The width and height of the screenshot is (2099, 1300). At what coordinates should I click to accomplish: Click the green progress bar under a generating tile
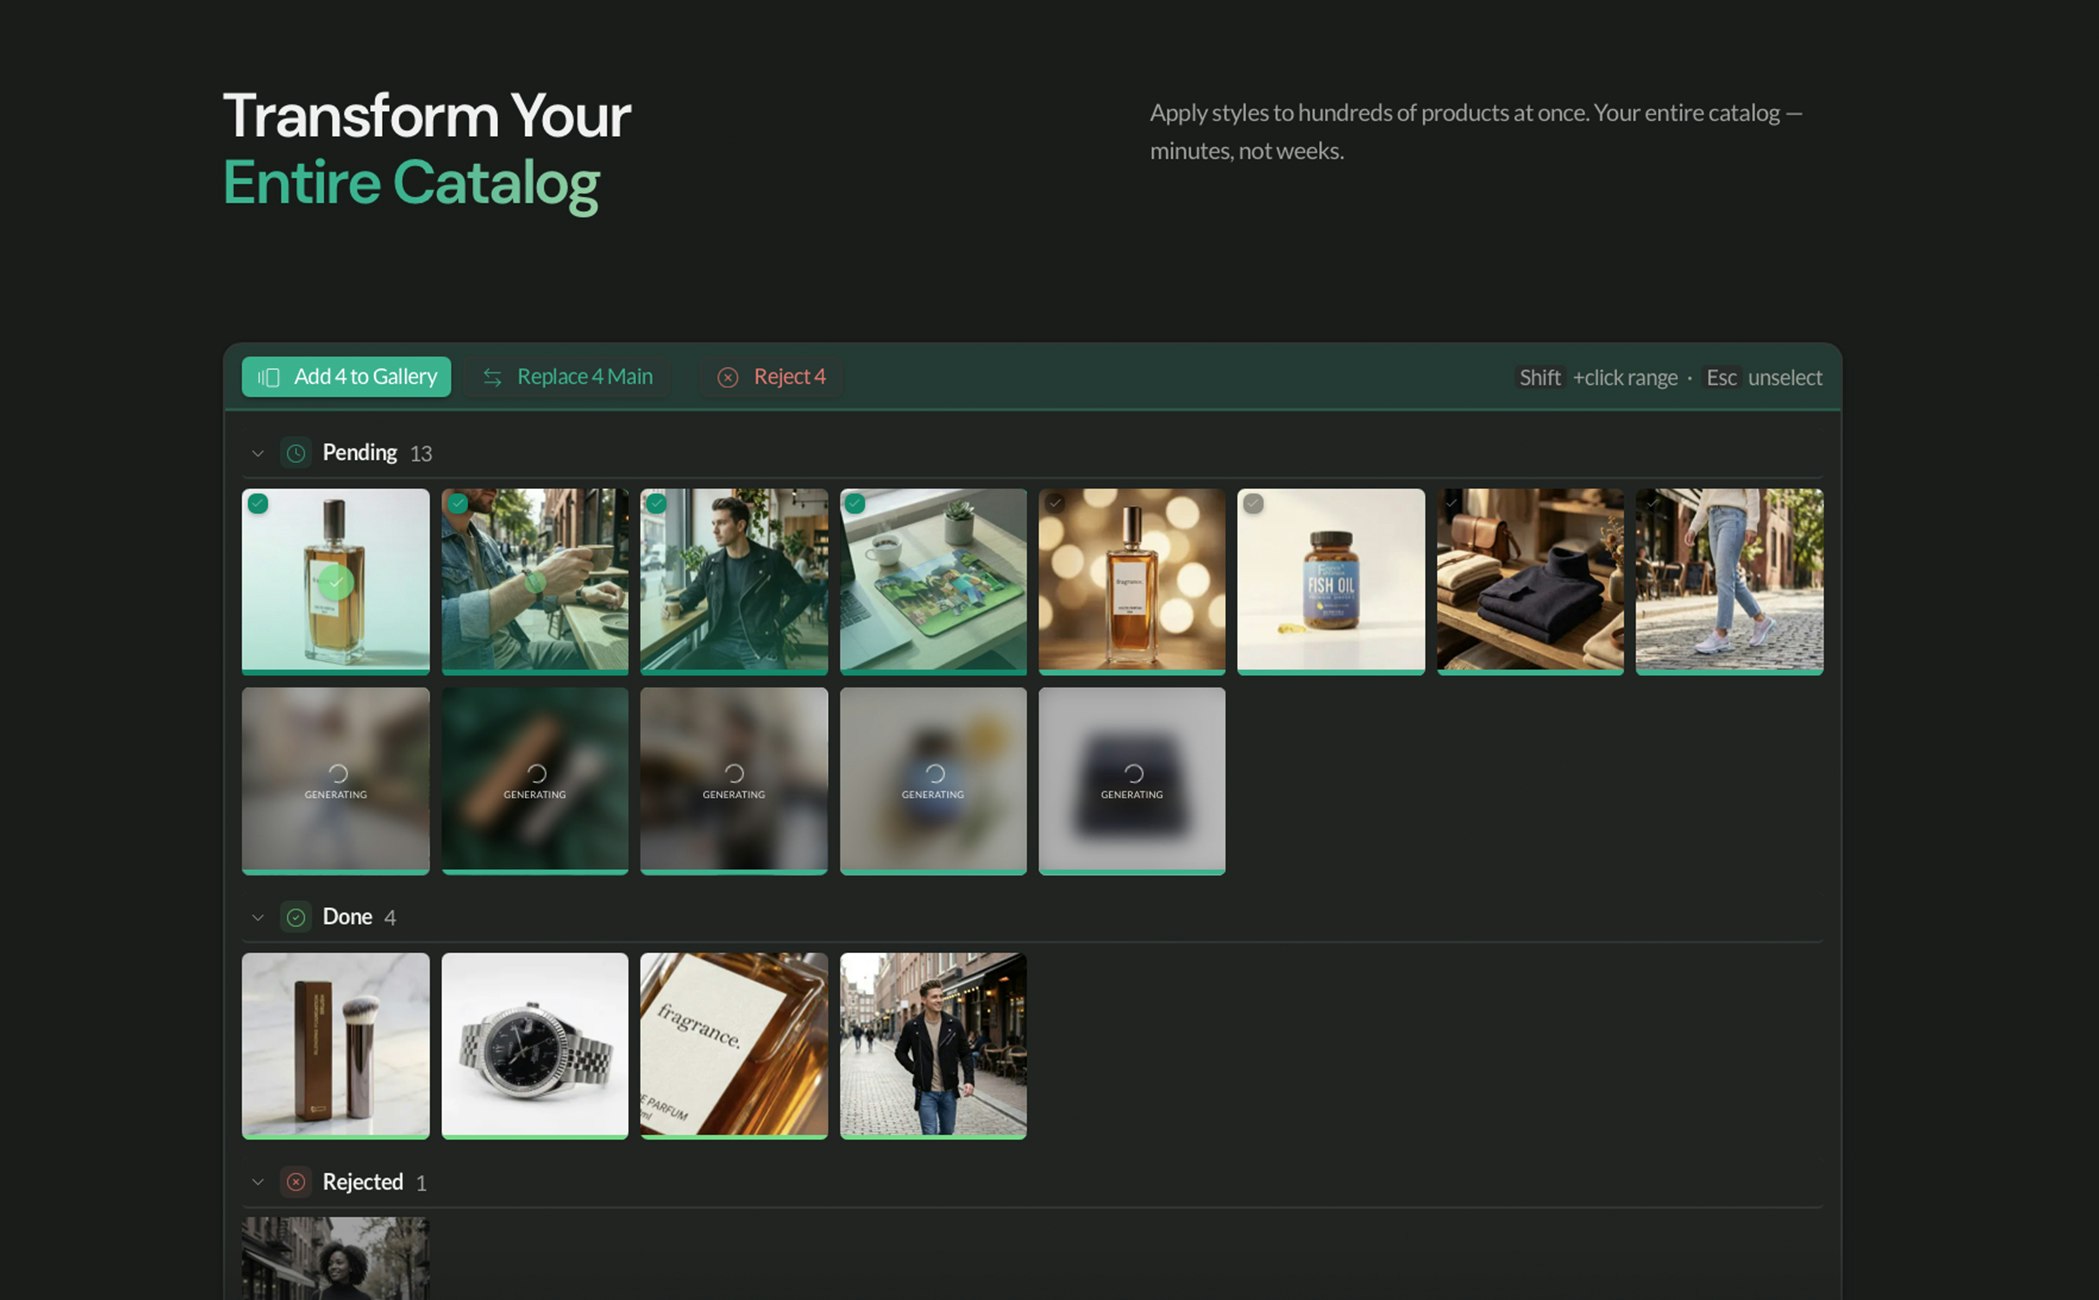click(x=335, y=871)
